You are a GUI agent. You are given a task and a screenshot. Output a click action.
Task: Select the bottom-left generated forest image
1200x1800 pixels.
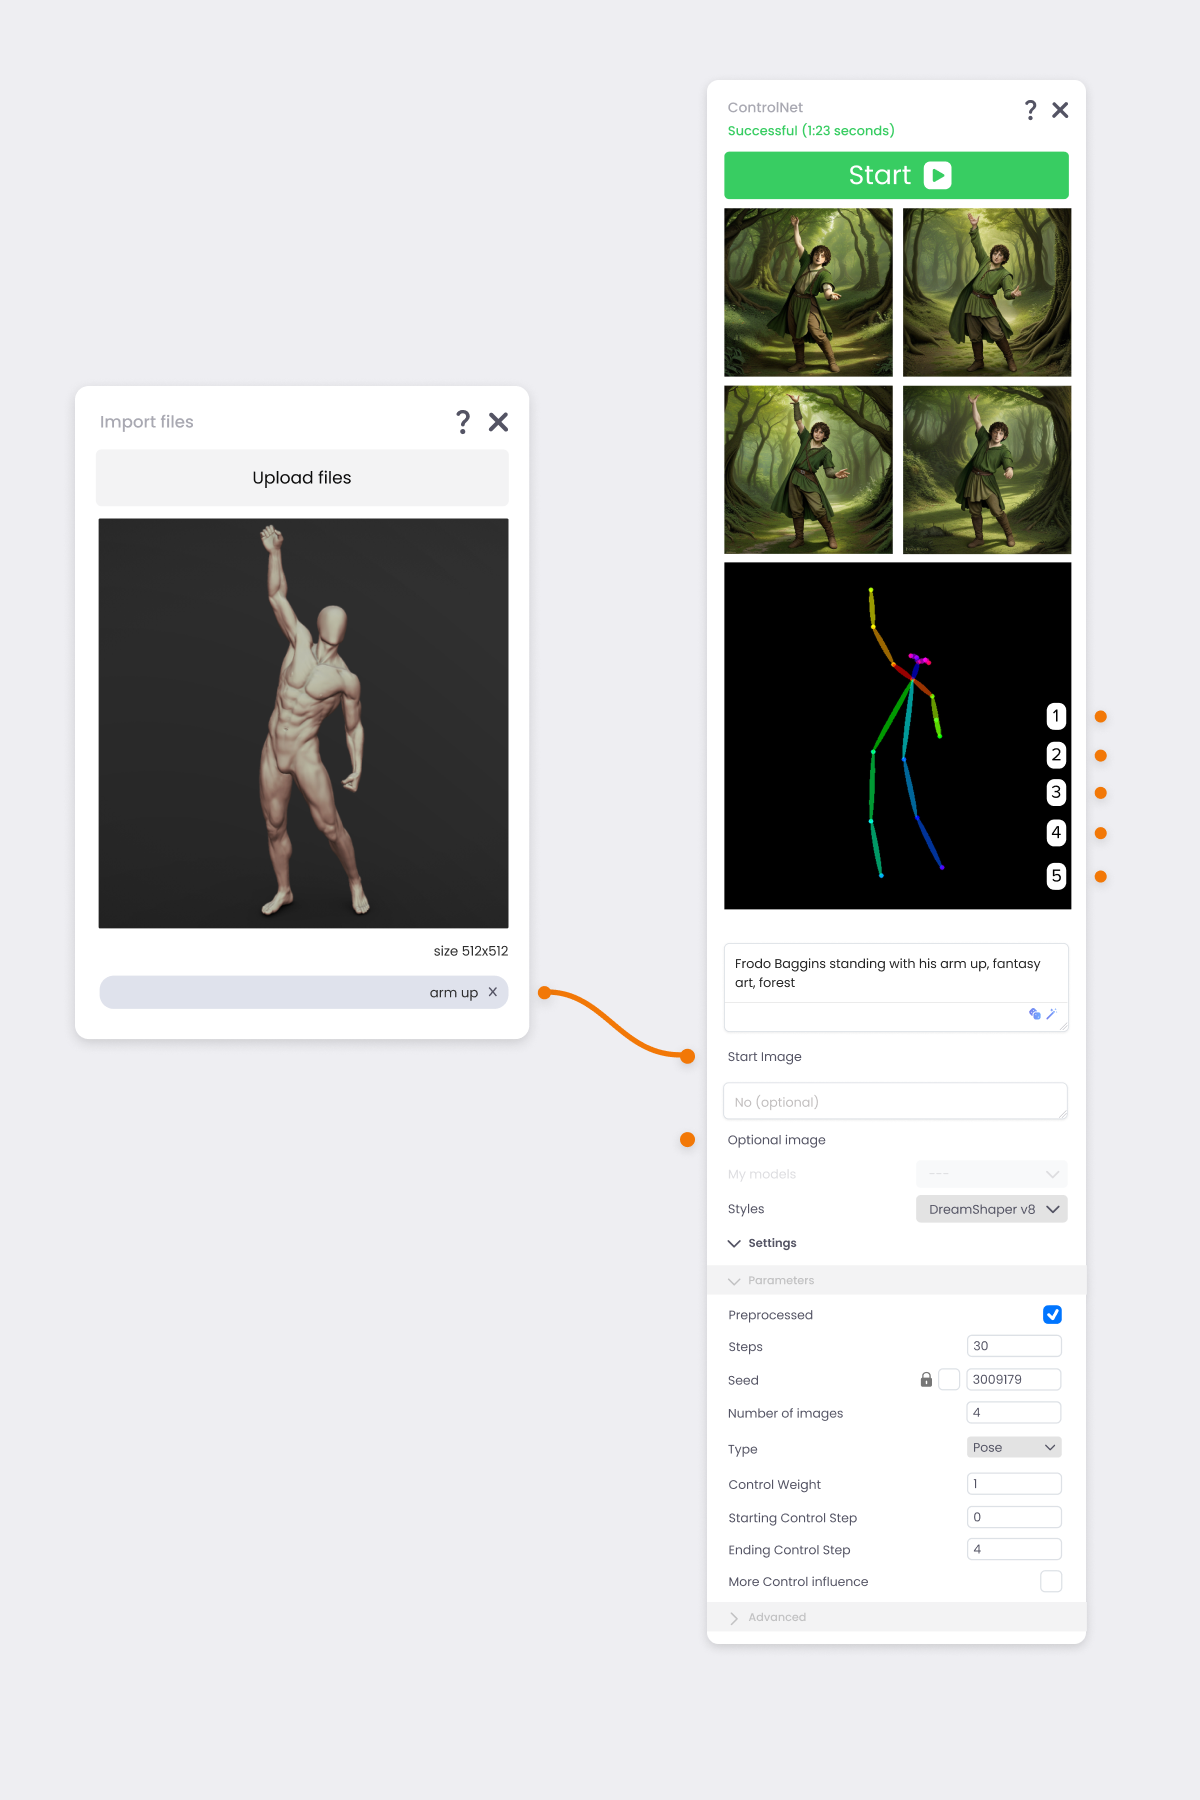tap(808, 470)
